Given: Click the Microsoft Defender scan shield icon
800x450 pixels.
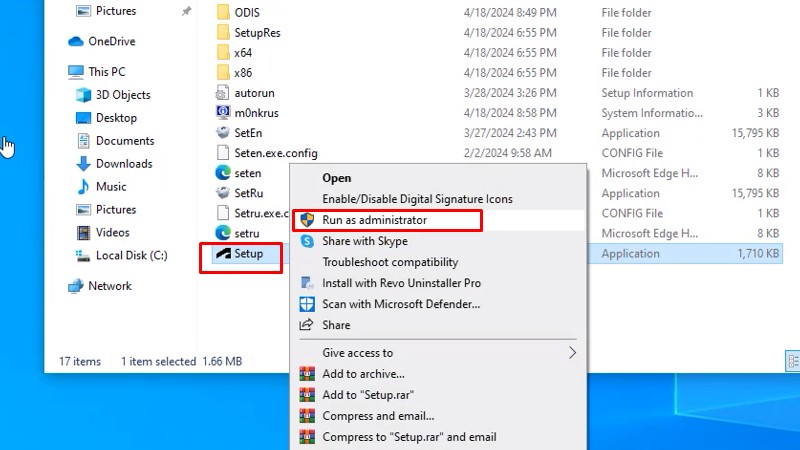Looking at the screenshot, I should [307, 304].
